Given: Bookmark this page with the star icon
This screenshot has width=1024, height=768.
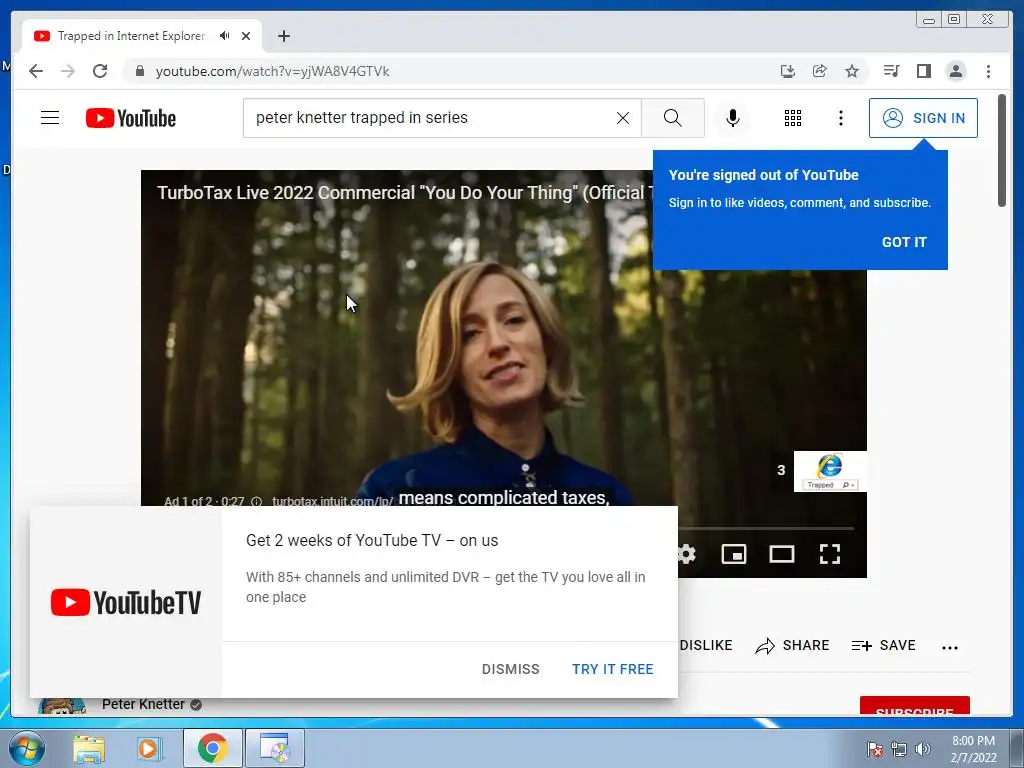Looking at the screenshot, I should point(852,71).
